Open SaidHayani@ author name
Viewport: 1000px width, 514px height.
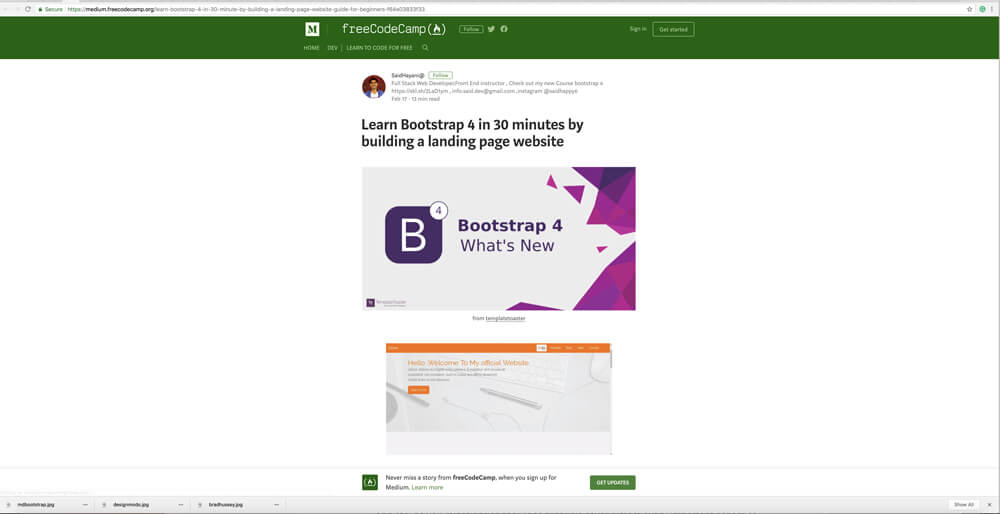click(x=408, y=75)
